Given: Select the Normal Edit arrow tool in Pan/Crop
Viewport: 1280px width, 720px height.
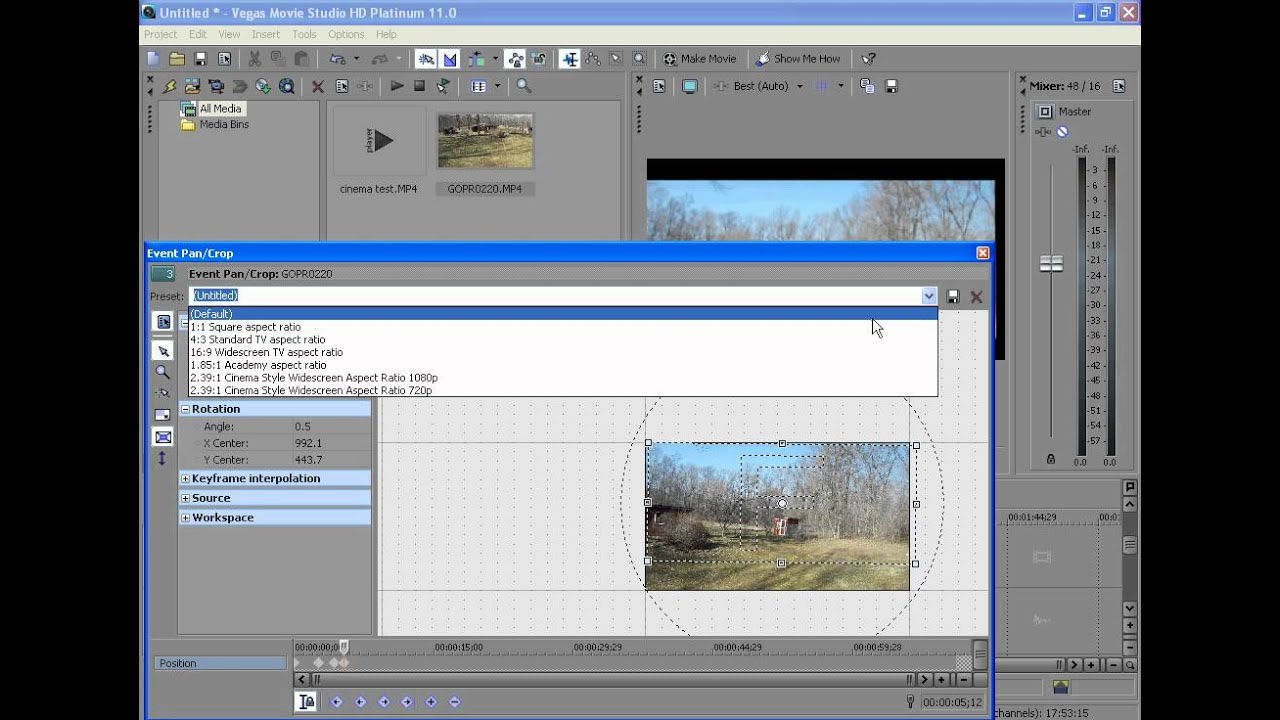Looking at the screenshot, I should point(162,351).
